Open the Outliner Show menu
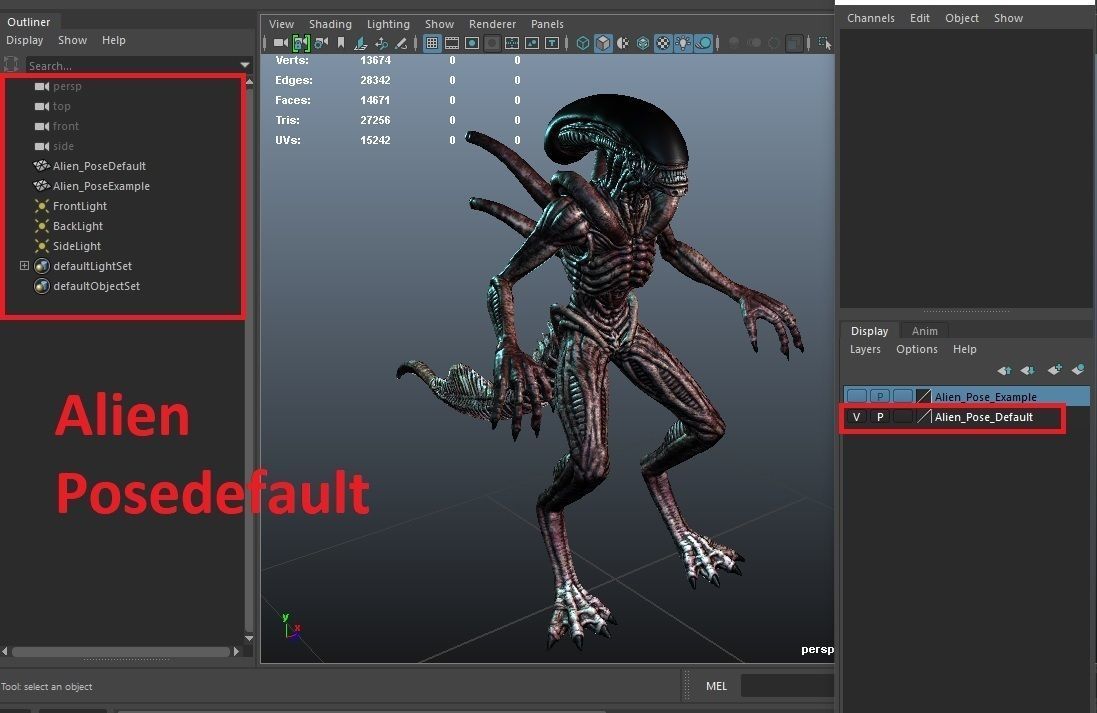The image size is (1097, 713). click(73, 41)
